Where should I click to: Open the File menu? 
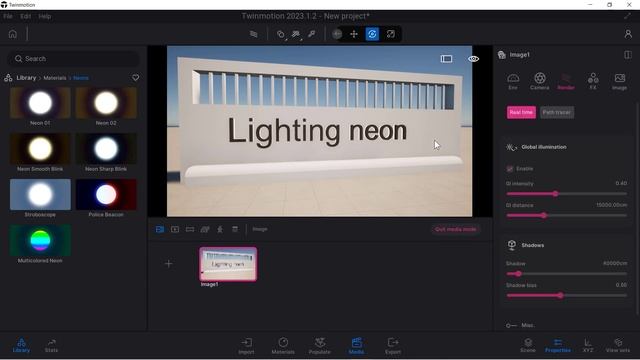click(8, 16)
